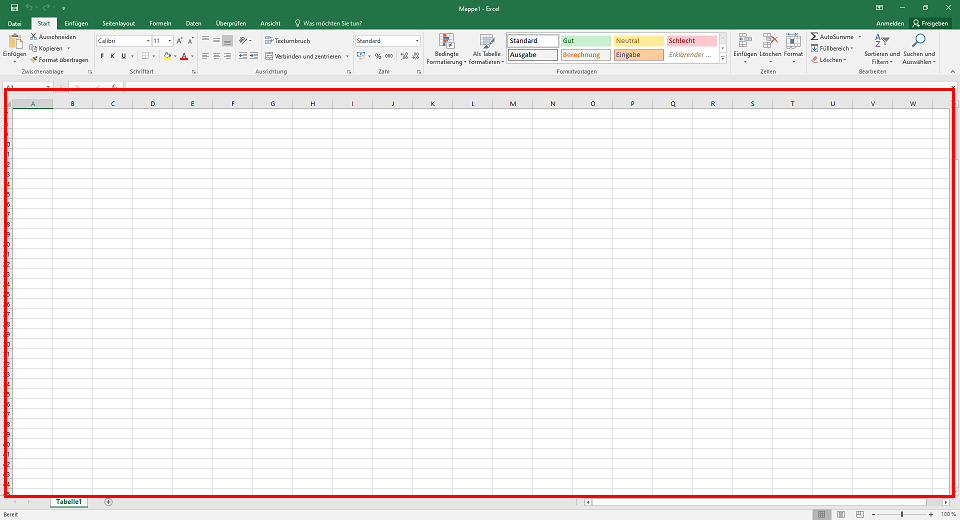Click the zoom in plus button
The height and width of the screenshot is (520, 960).
tap(931, 514)
